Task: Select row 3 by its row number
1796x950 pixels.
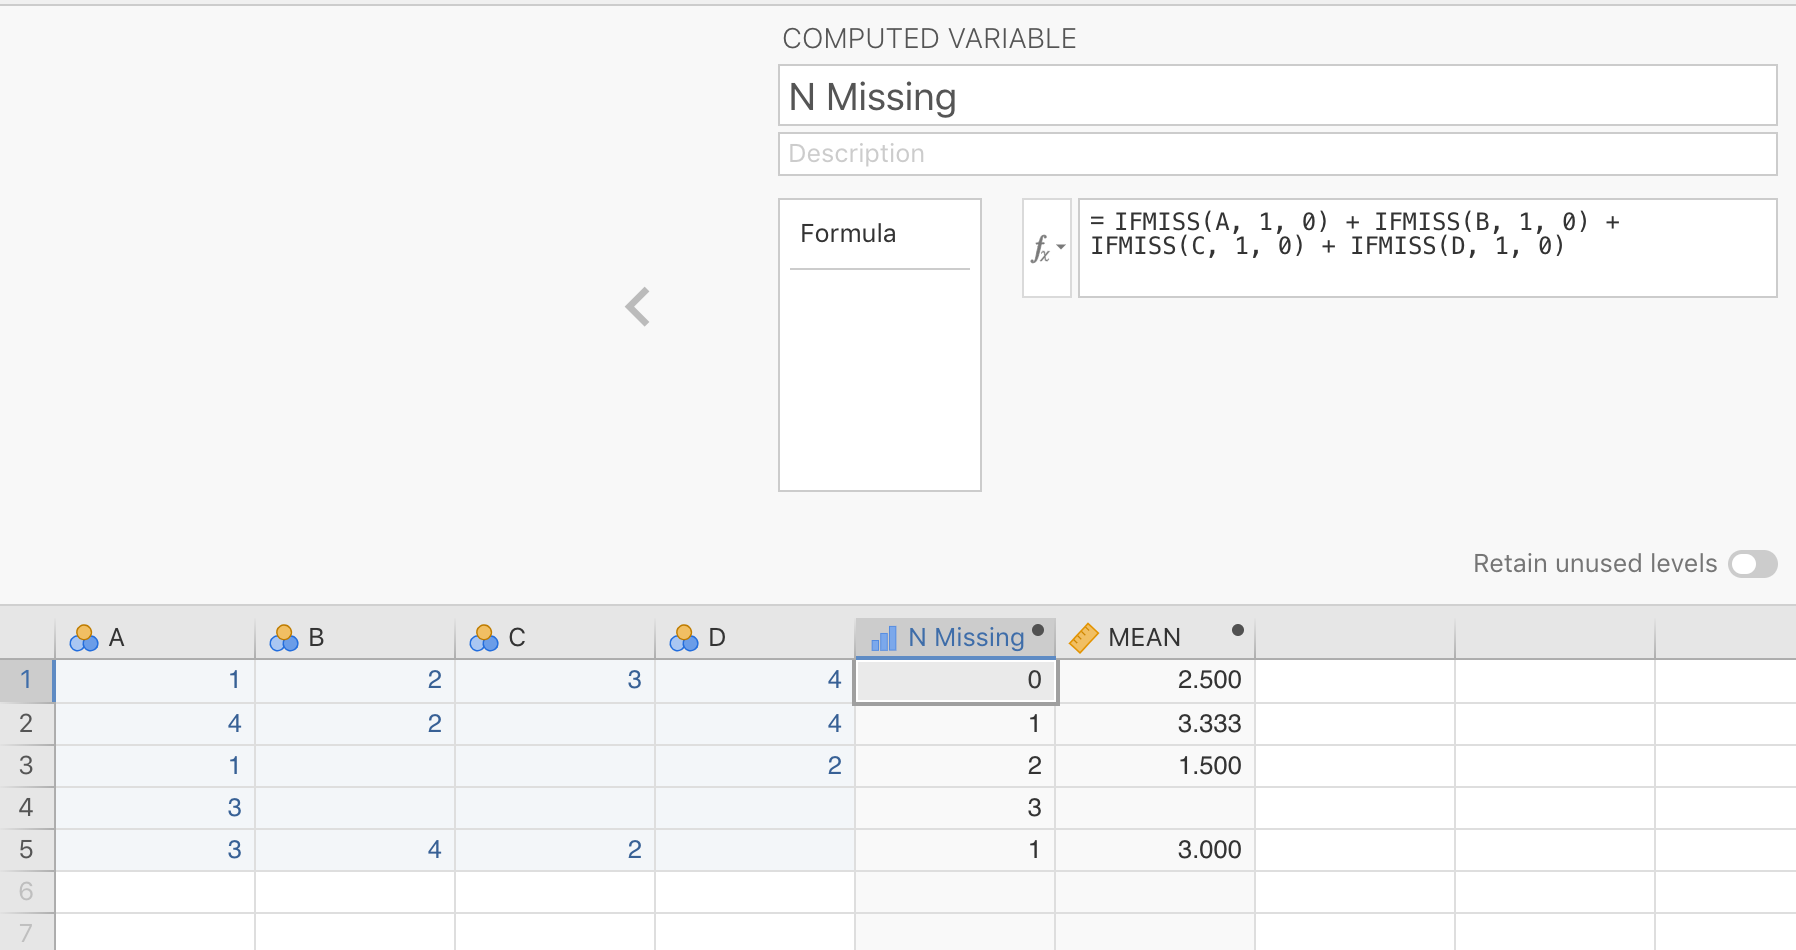Action: point(26,765)
